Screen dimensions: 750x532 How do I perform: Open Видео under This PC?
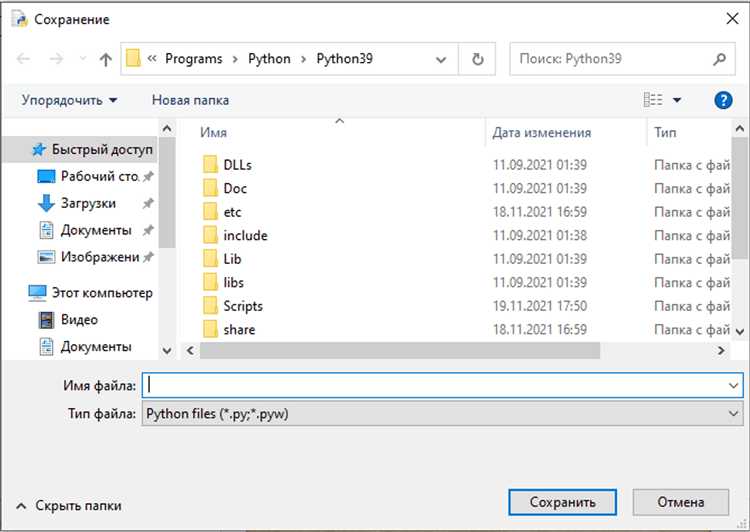tap(68, 320)
